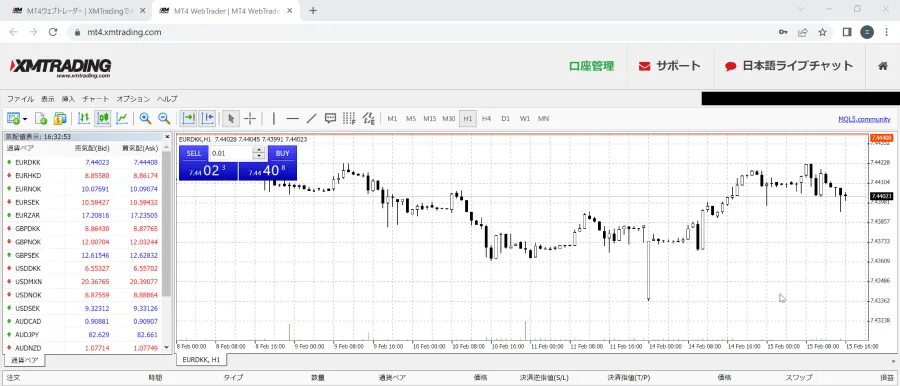
Task: Select the text label tool icon
Action: click(x=331, y=118)
